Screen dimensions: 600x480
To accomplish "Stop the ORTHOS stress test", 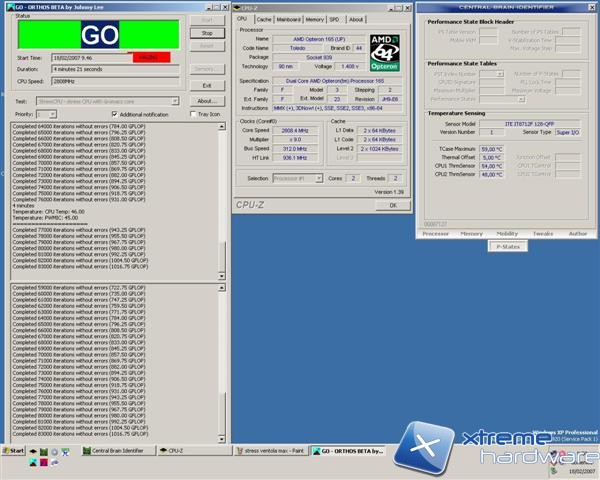I will coord(206,32).
